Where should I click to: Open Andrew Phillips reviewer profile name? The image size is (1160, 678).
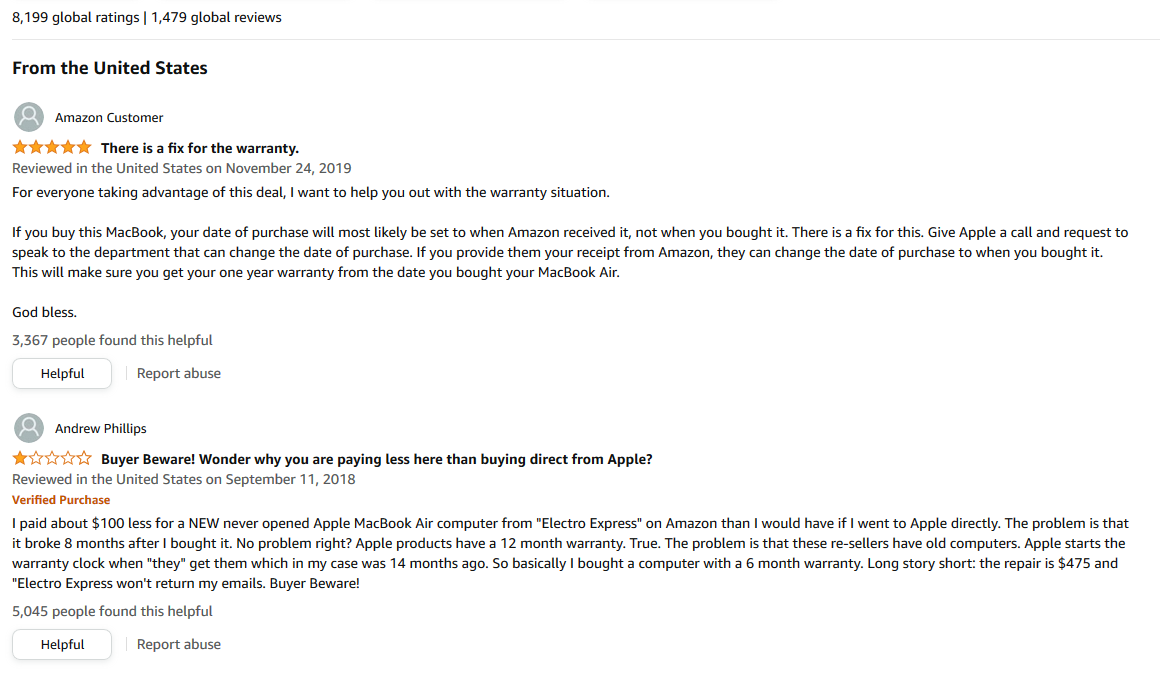[x=101, y=429]
